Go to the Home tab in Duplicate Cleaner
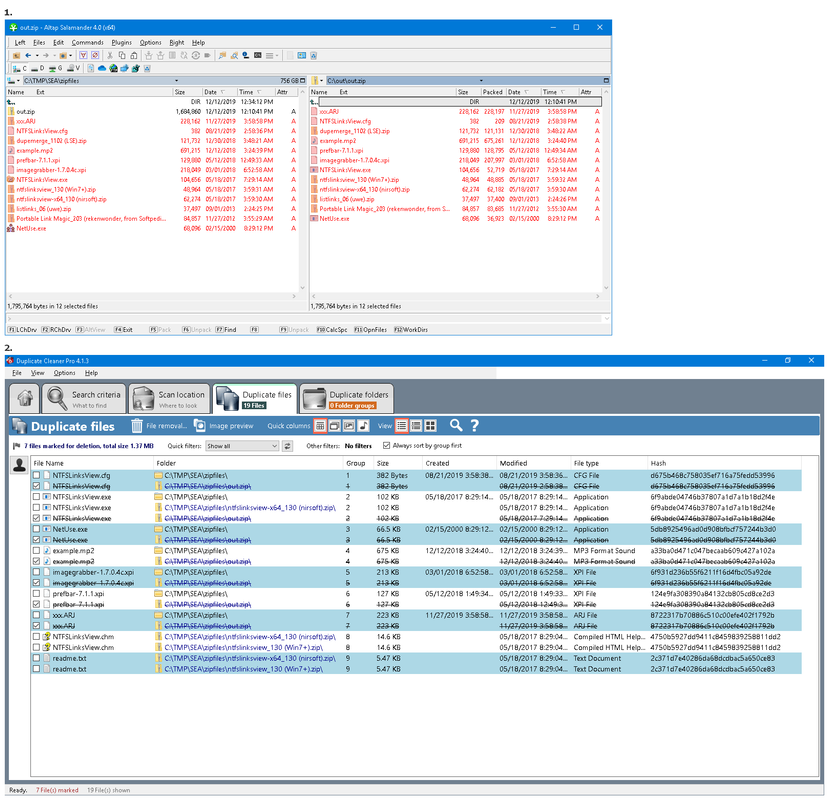Image resolution: width=829 pixels, height=800 pixels. (x=24, y=399)
